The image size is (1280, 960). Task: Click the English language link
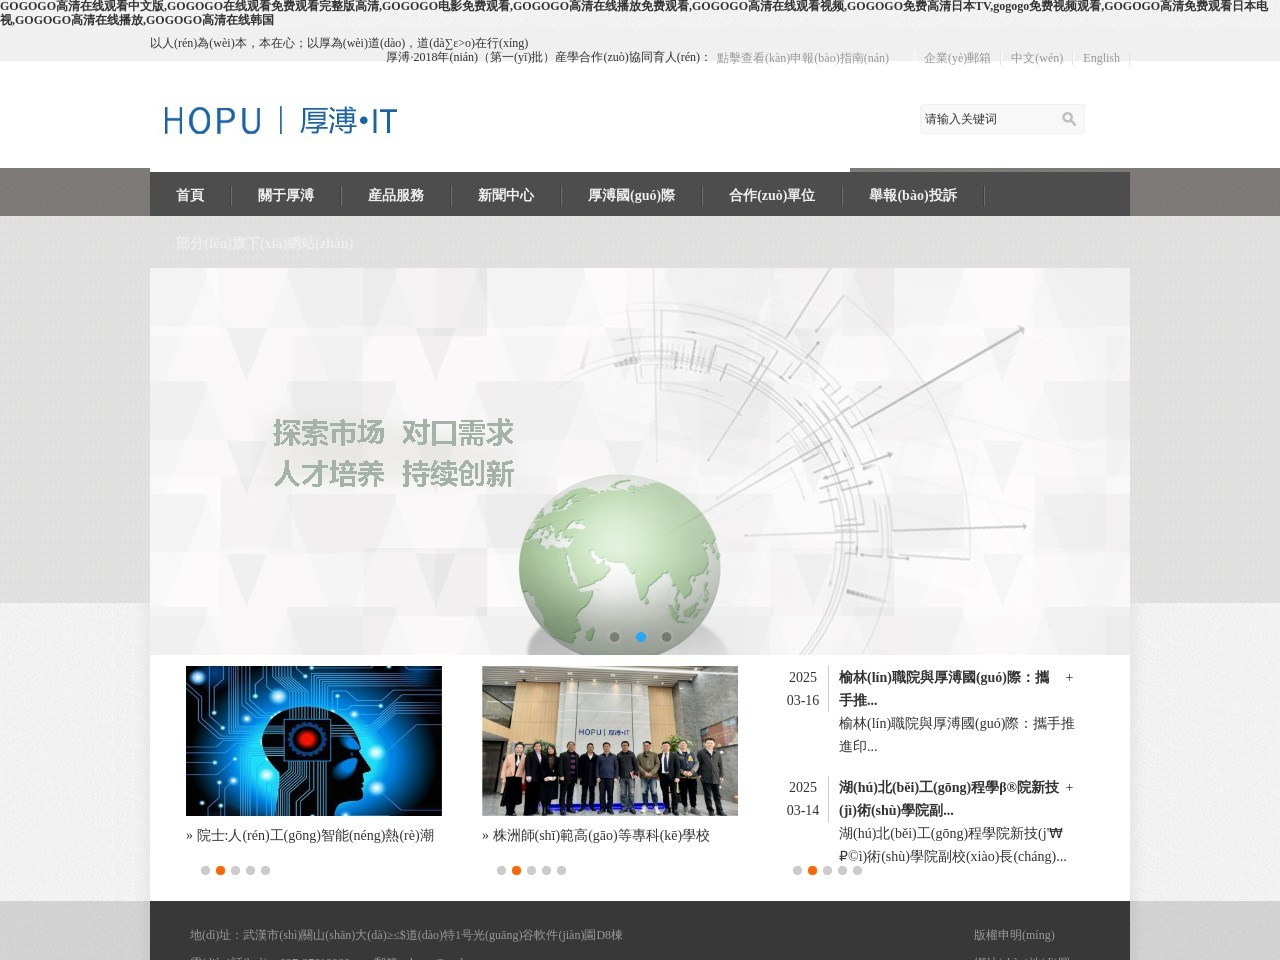1101,58
